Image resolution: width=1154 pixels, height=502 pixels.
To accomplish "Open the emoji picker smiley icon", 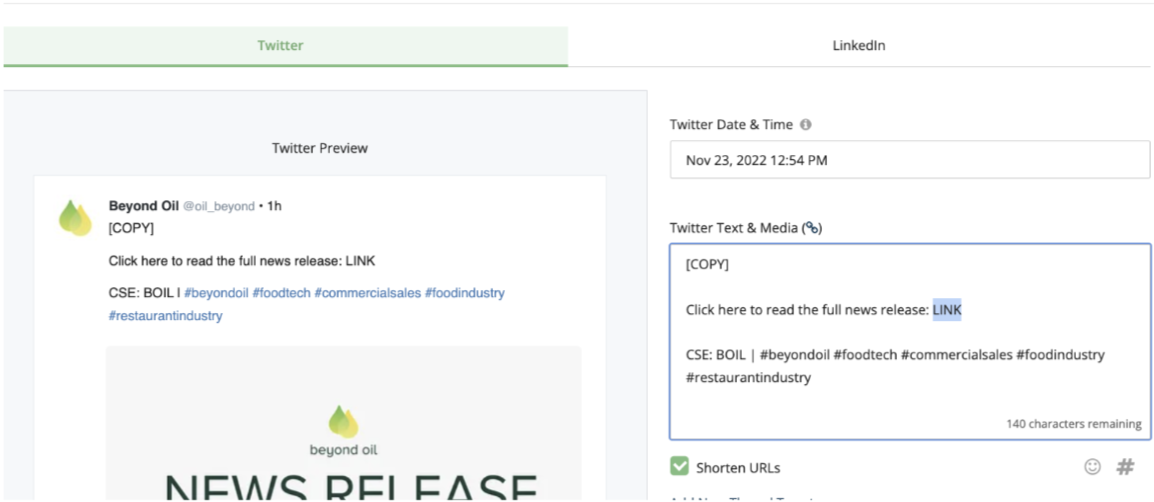I will pos(1092,467).
